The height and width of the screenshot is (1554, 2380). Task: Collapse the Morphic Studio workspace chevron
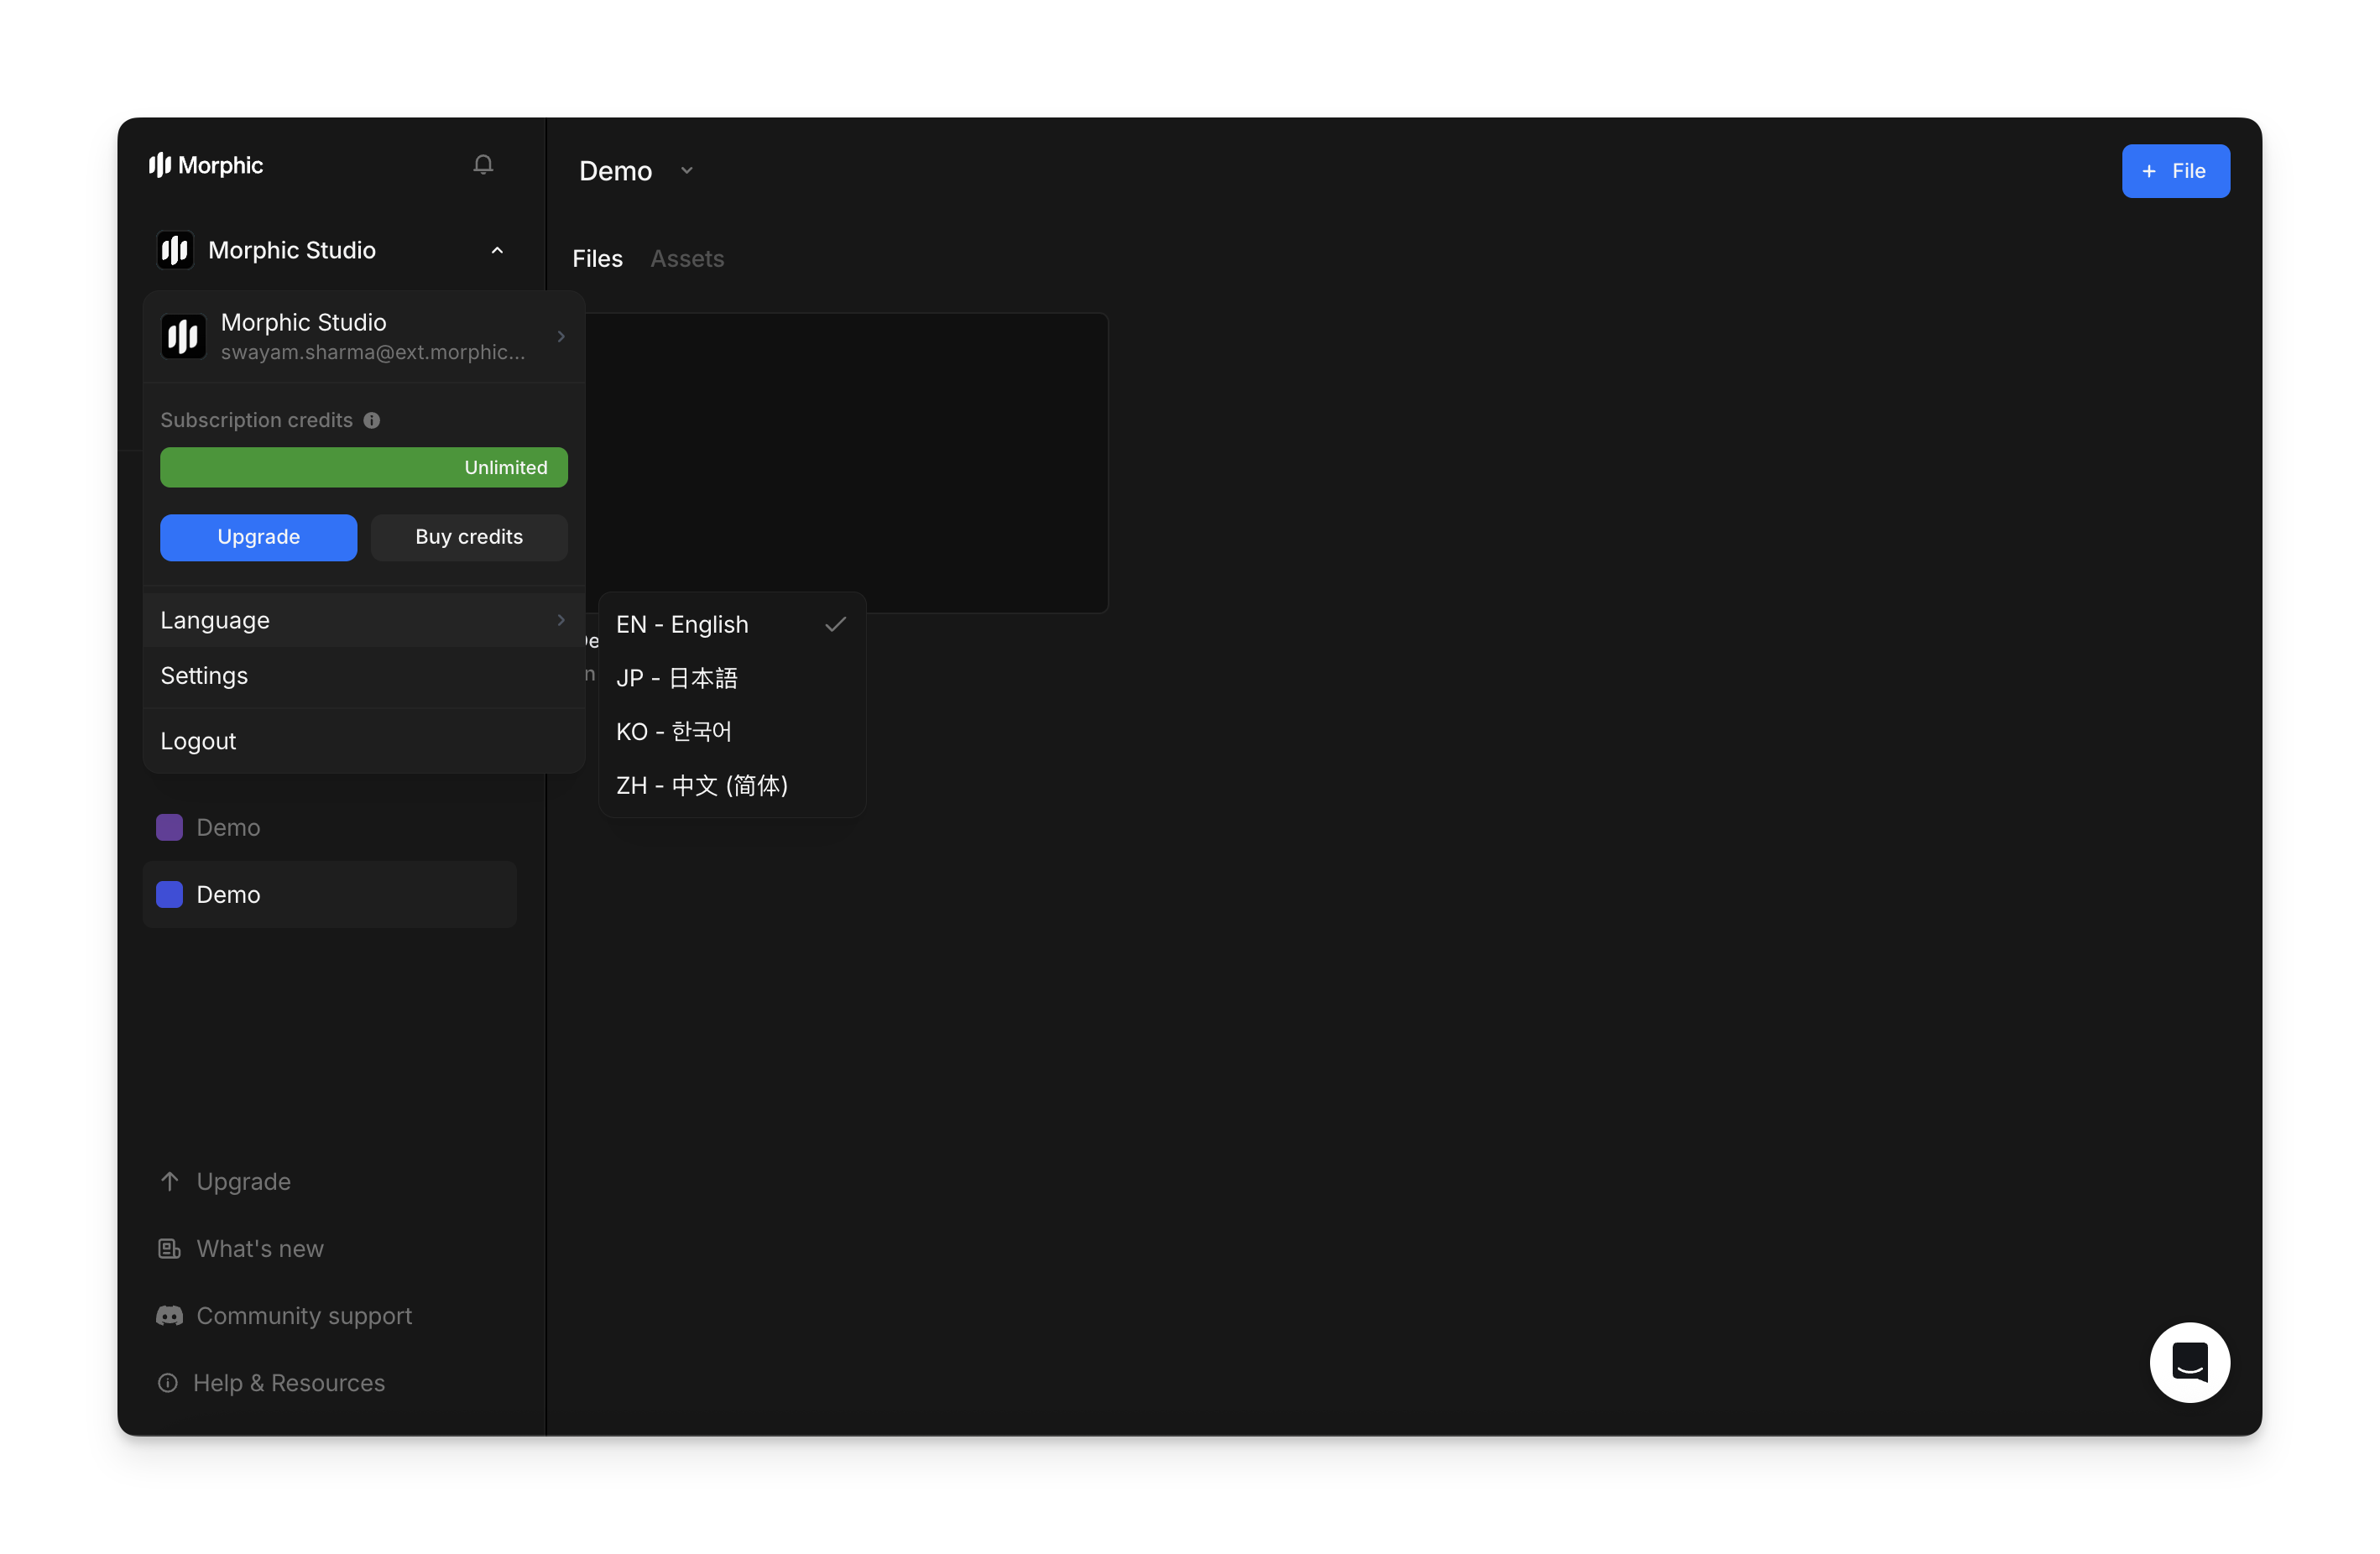click(497, 250)
